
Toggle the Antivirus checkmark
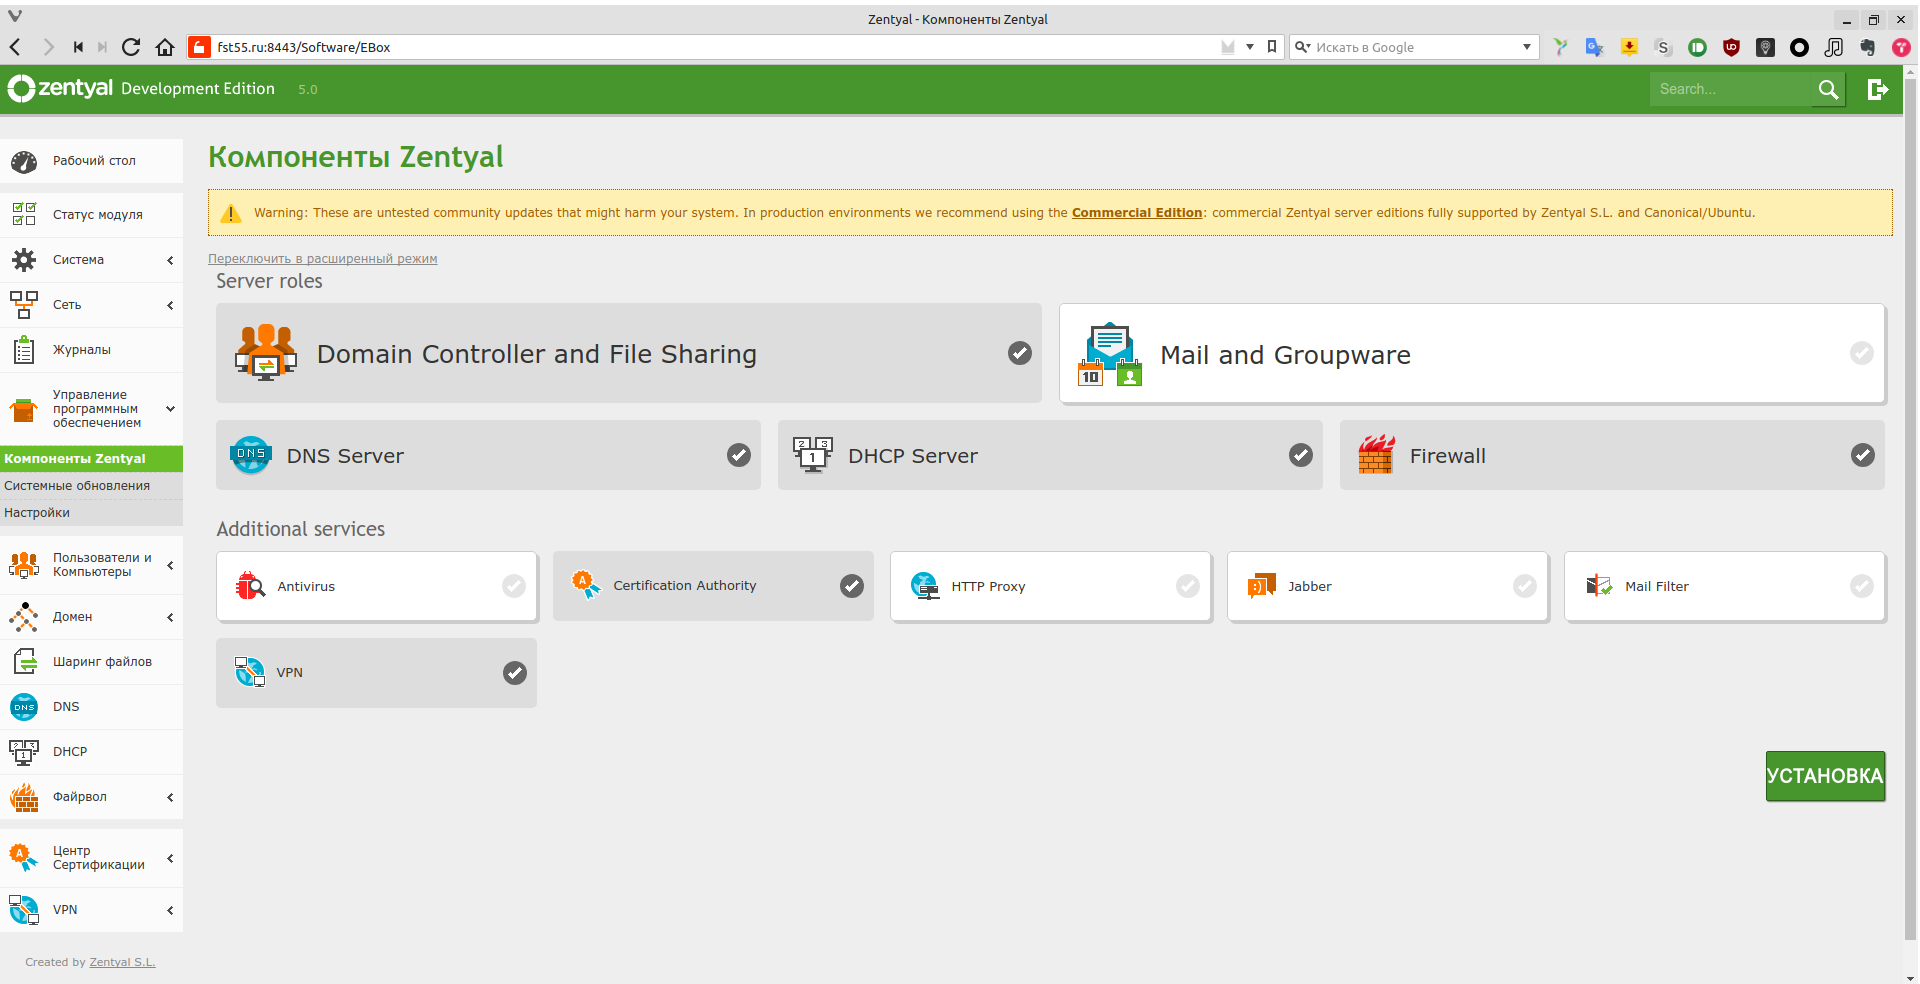(514, 586)
